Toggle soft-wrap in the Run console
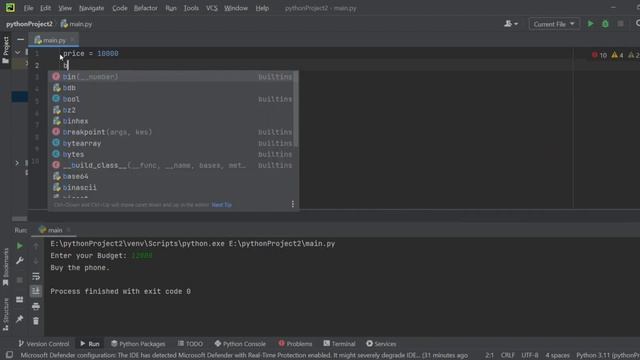Screen dimensions: 640x360 (36, 276)
